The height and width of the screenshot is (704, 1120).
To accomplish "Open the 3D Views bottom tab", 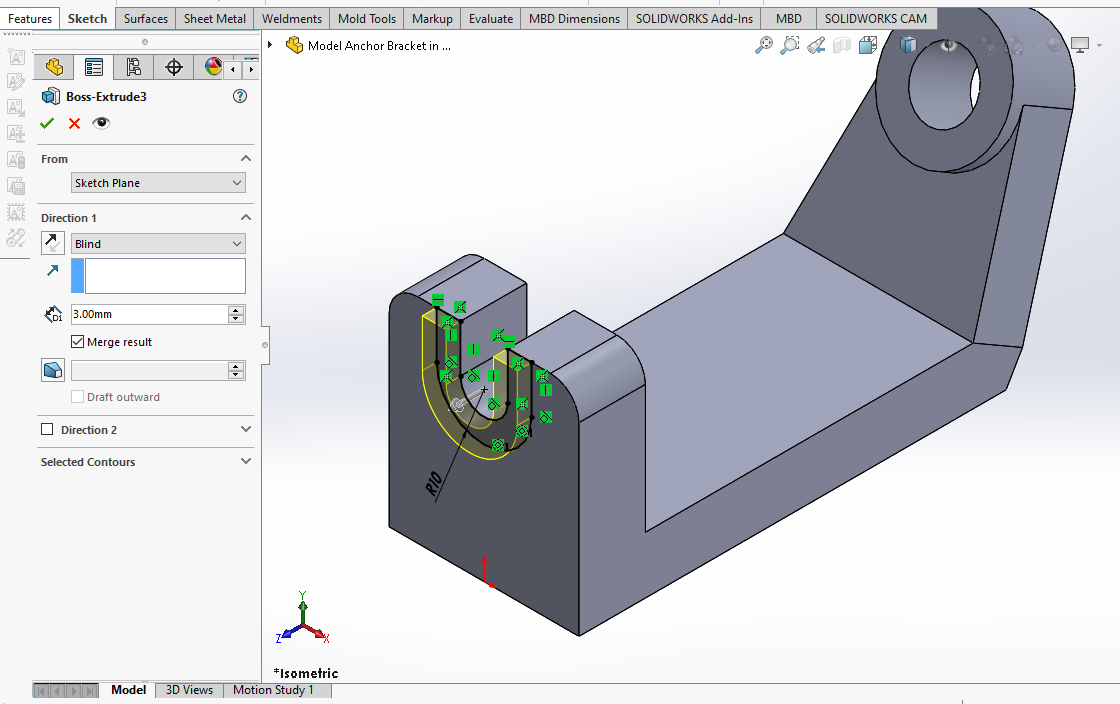I will [x=189, y=690].
